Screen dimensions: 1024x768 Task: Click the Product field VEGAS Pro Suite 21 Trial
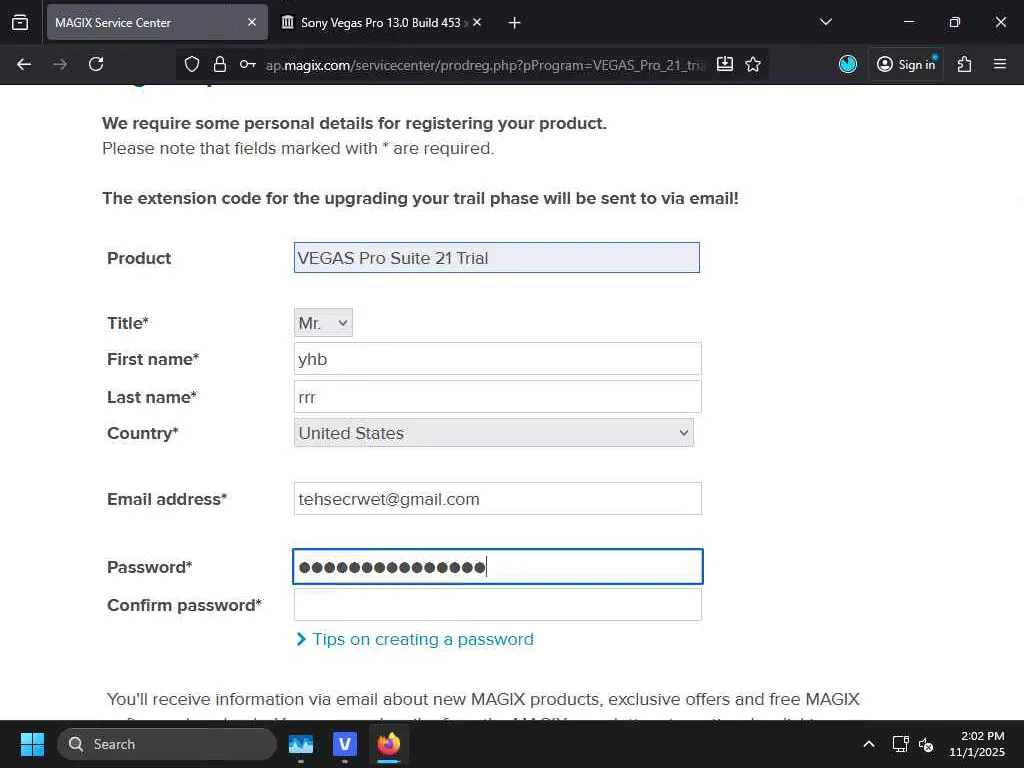click(496, 258)
